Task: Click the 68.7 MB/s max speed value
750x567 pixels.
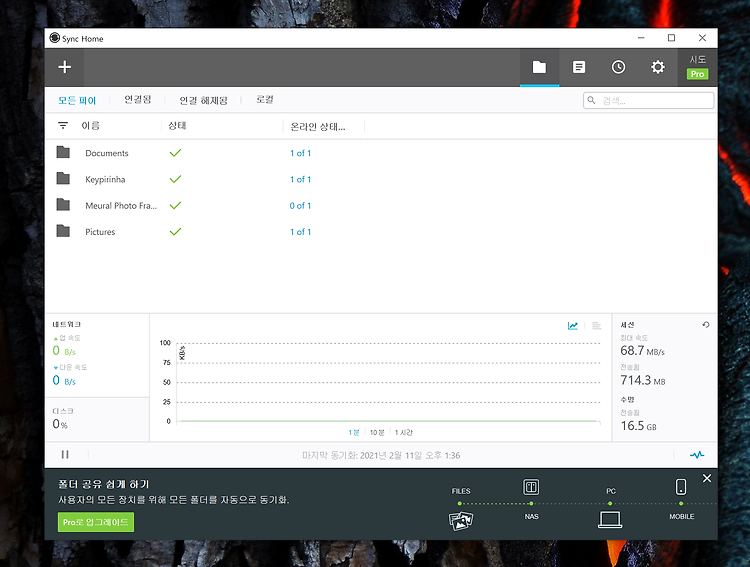Action: (642, 351)
